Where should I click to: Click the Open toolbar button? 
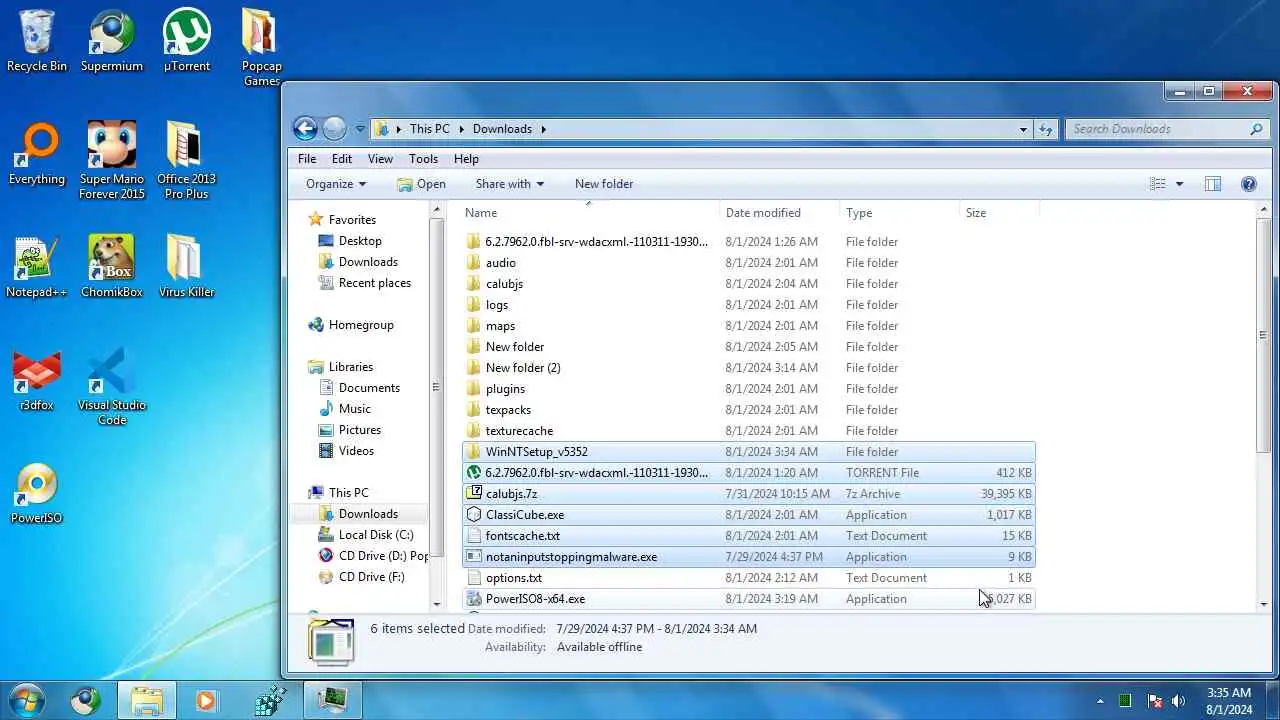click(x=421, y=184)
